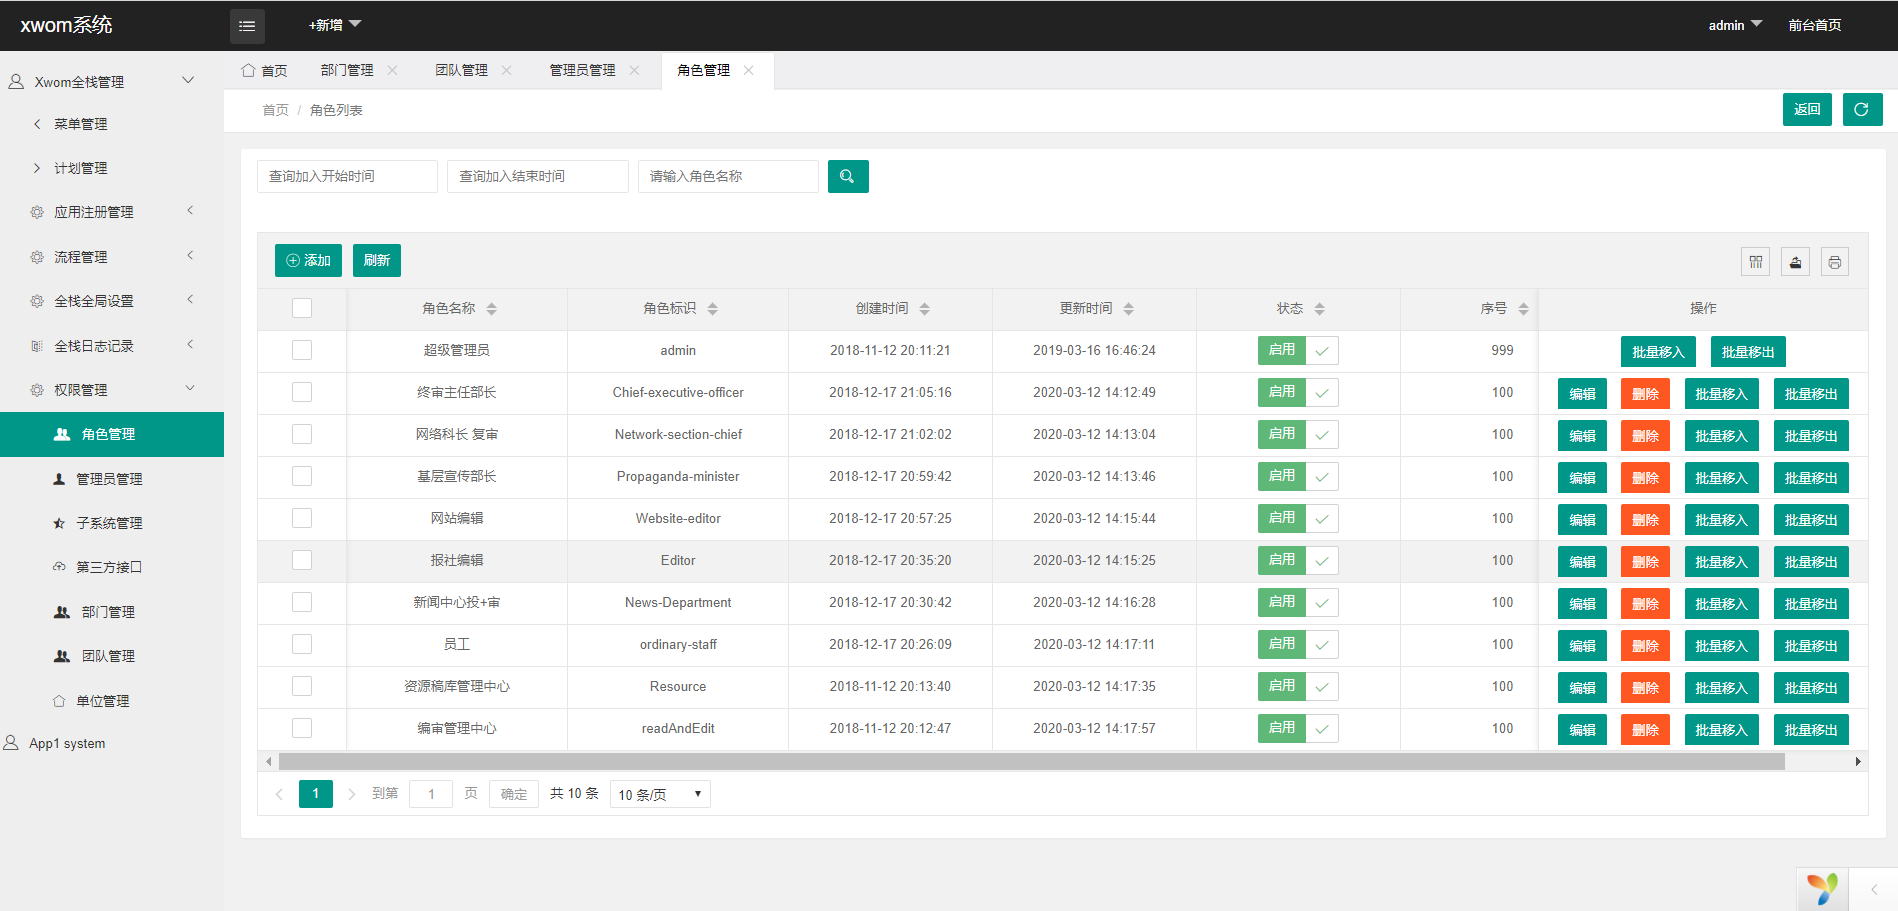This screenshot has width=1898, height=911.
Task: Sort by 更新时间 column arrows
Action: tap(1128, 309)
